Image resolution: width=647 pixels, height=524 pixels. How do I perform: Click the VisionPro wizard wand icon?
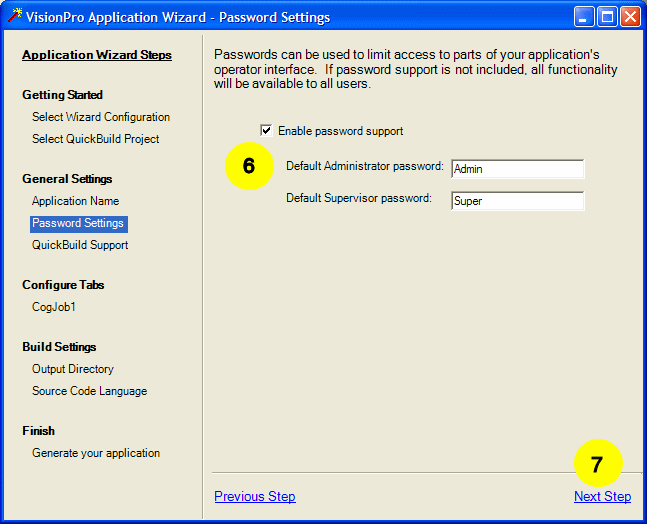tap(14, 16)
